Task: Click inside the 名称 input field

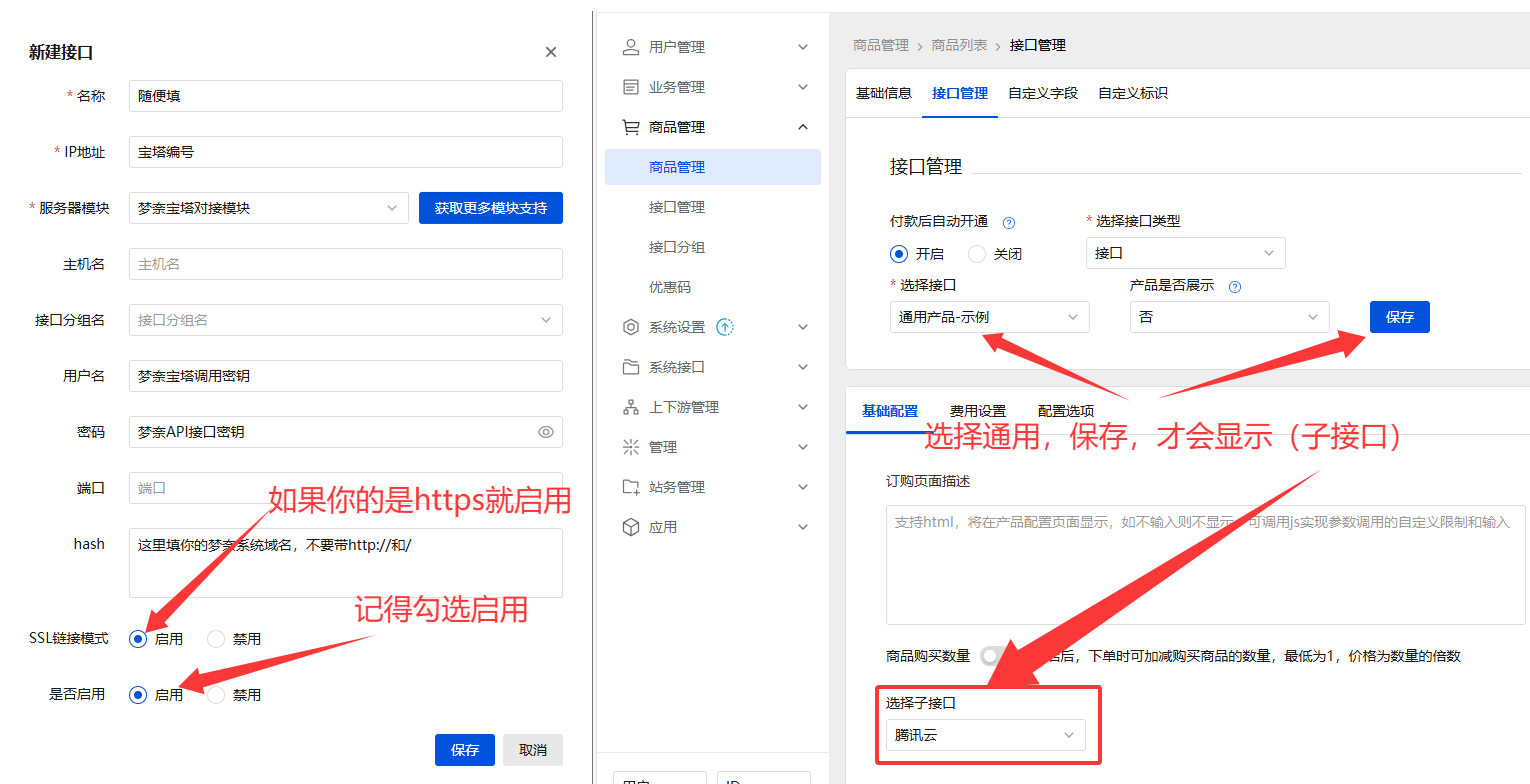Action: [x=345, y=96]
